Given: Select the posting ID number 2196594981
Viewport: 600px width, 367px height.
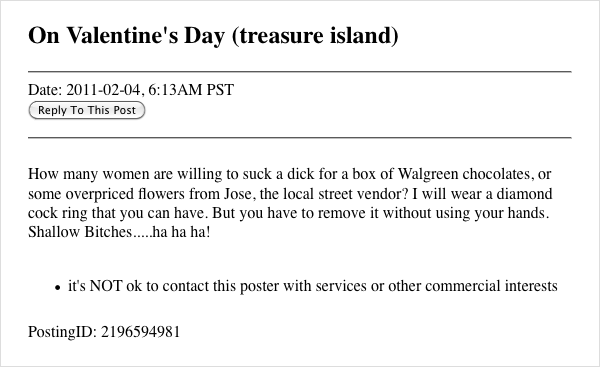Looking at the screenshot, I should pyautogui.click(x=140, y=332).
